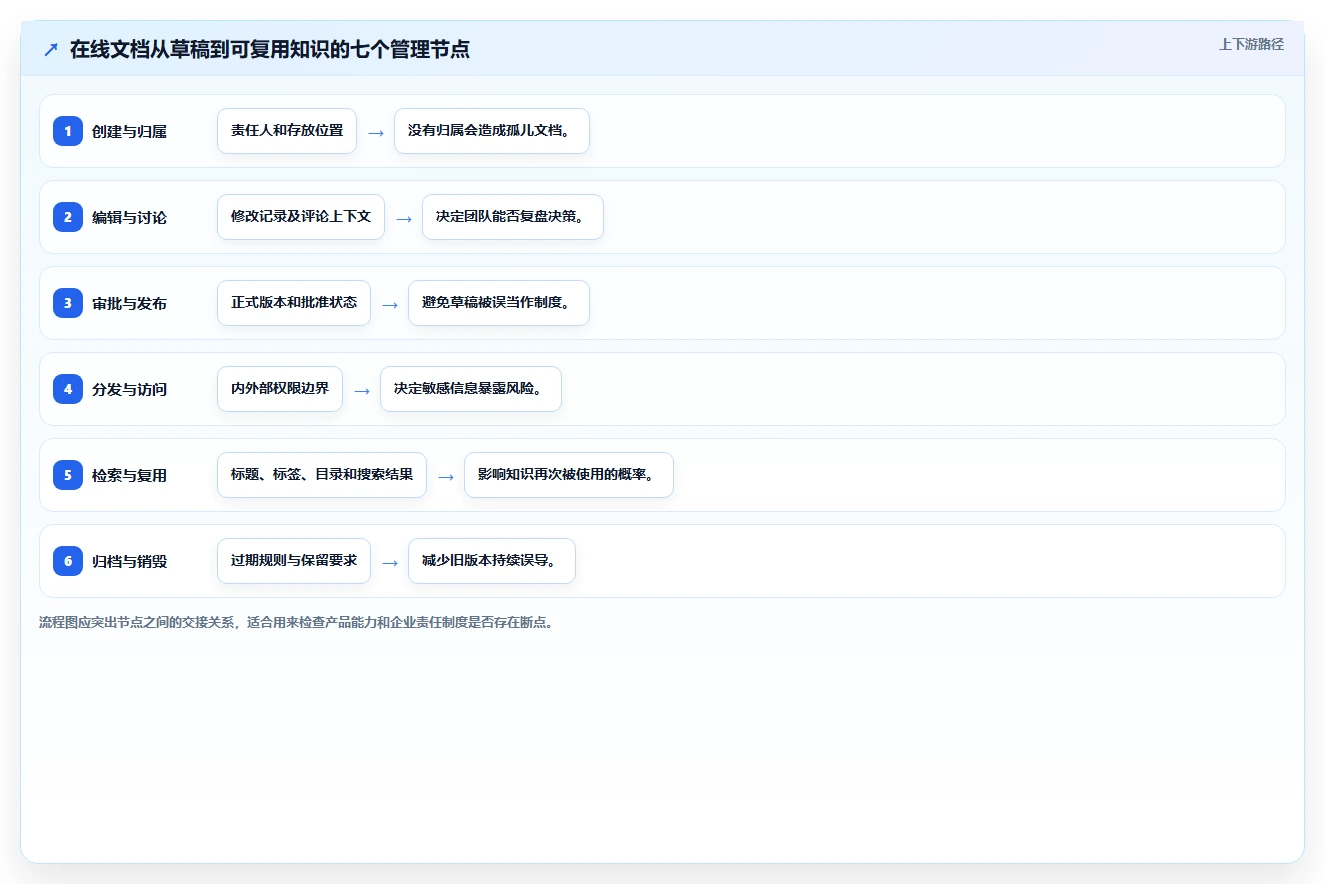Click the 影响知识再次被使用的概率。 box
Image resolution: width=1325 pixels, height=884 pixels.
click(x=569, y=475)
